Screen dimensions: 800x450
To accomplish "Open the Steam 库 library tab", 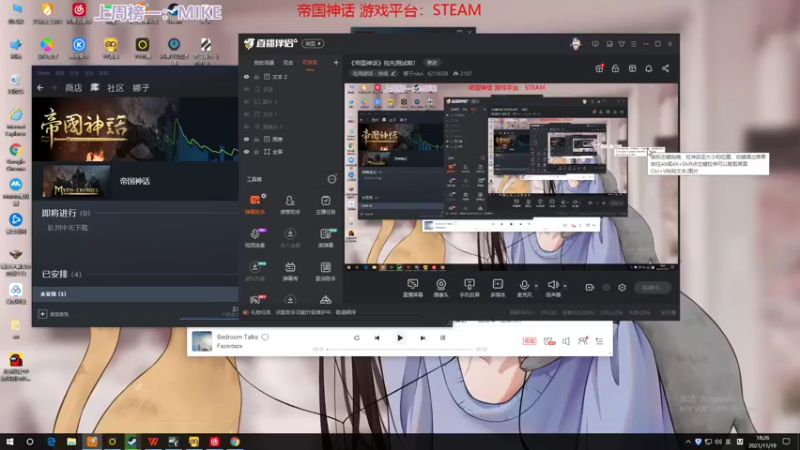I will point(94,88).
